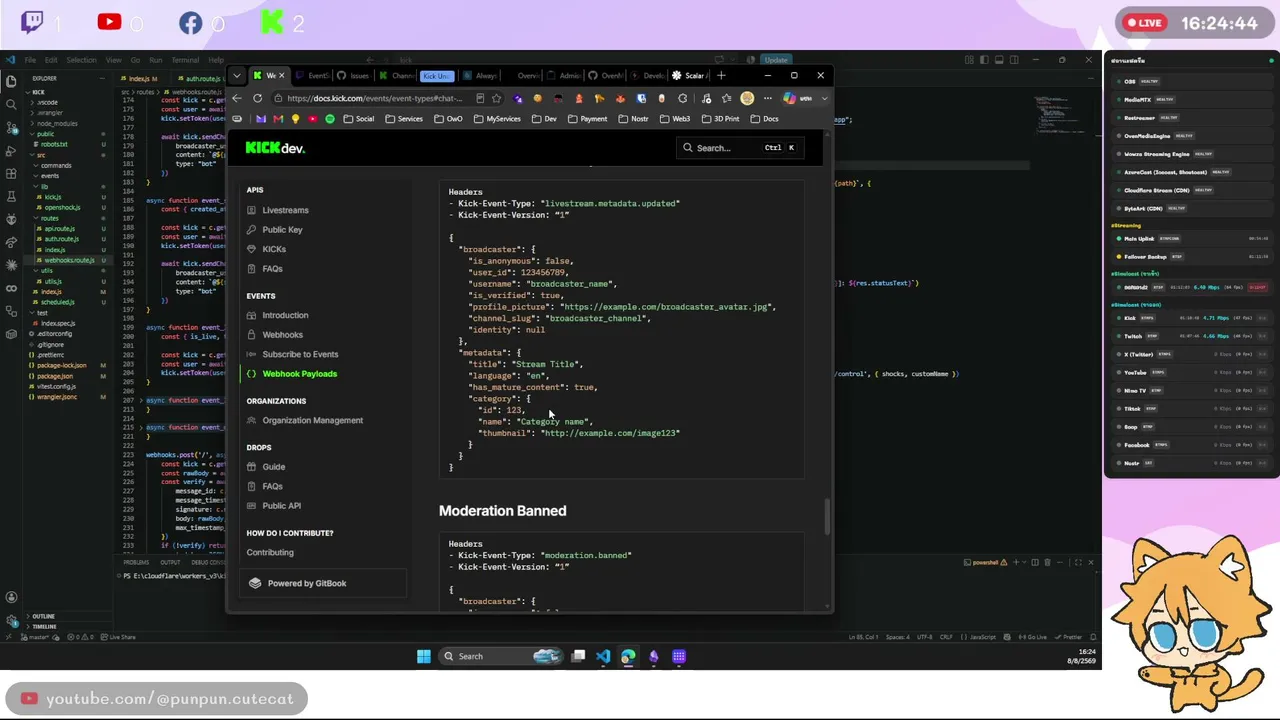Click the Moderation Banned heading
This screenshot has width=1280, height=720.
[x=502, y=511]
